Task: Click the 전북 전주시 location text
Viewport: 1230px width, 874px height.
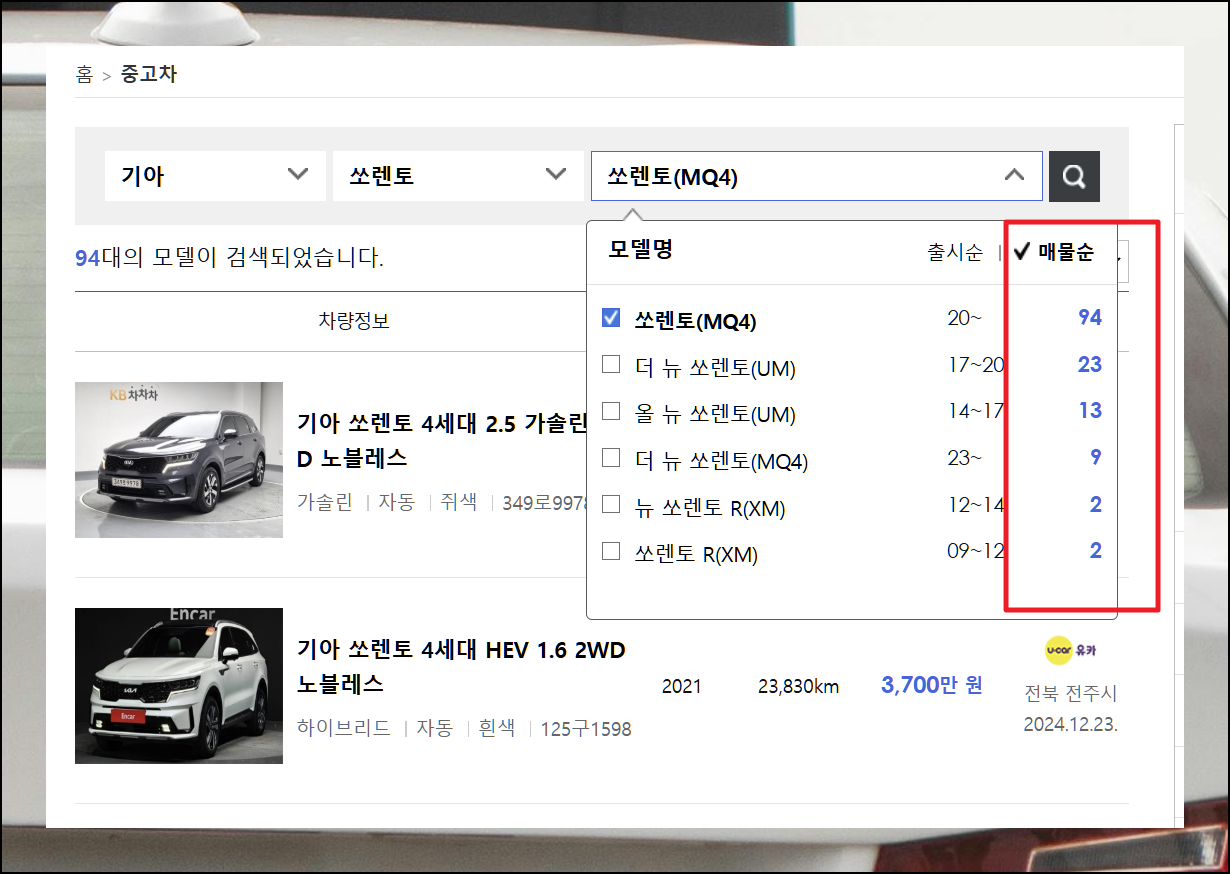Action: point(1070,693)
